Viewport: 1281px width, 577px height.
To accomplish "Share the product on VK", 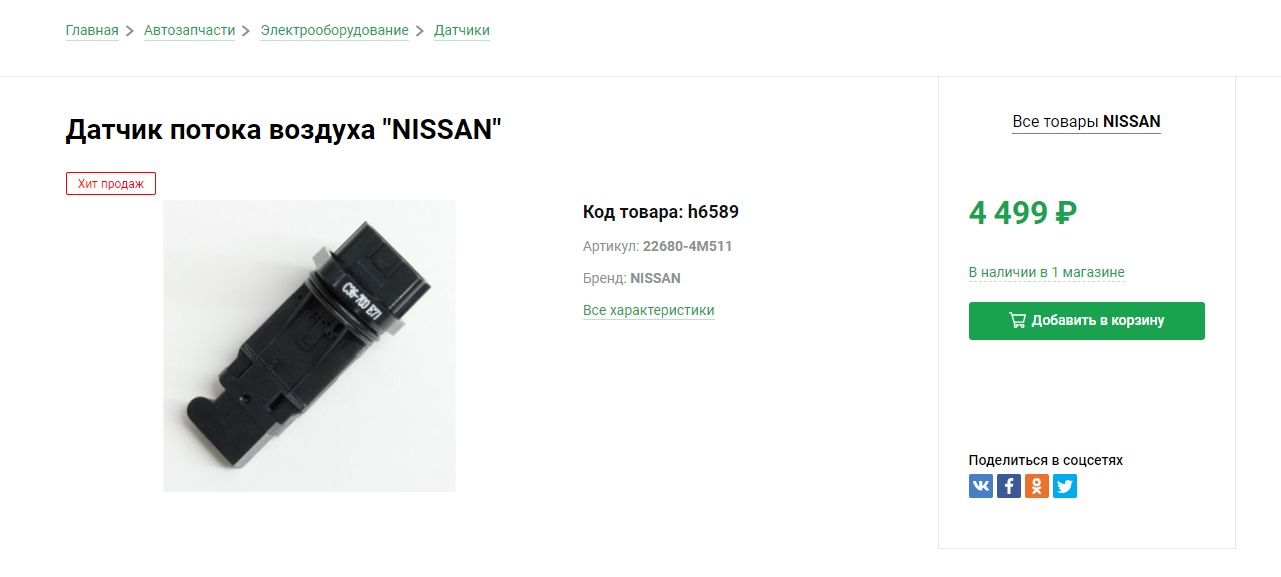I will point(981,487).
